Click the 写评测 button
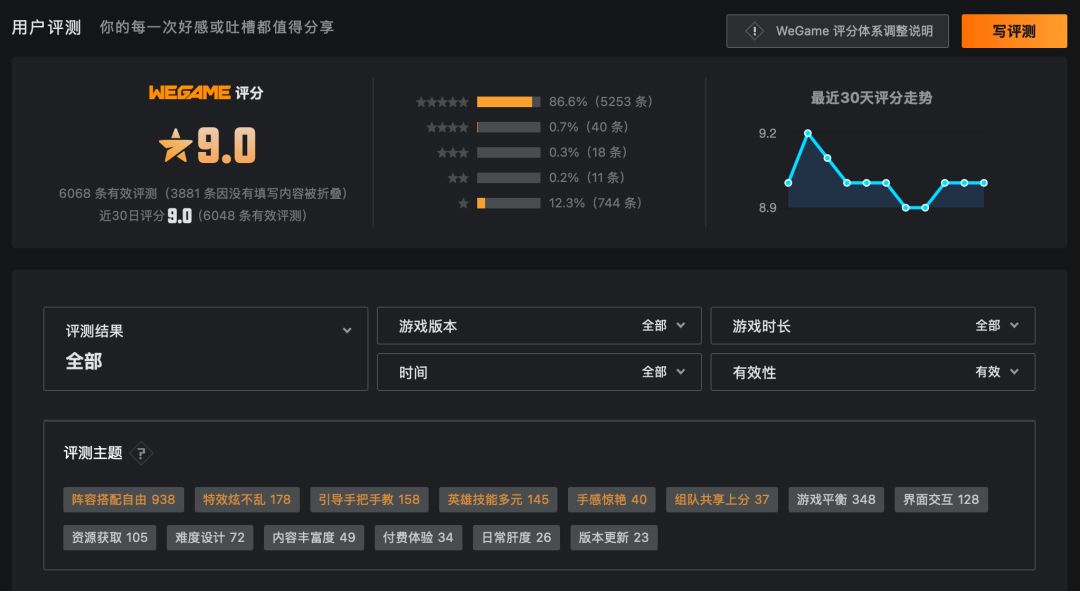Image resolution: width=1080 pixels, height=591 pixels. pos(1014,31)
